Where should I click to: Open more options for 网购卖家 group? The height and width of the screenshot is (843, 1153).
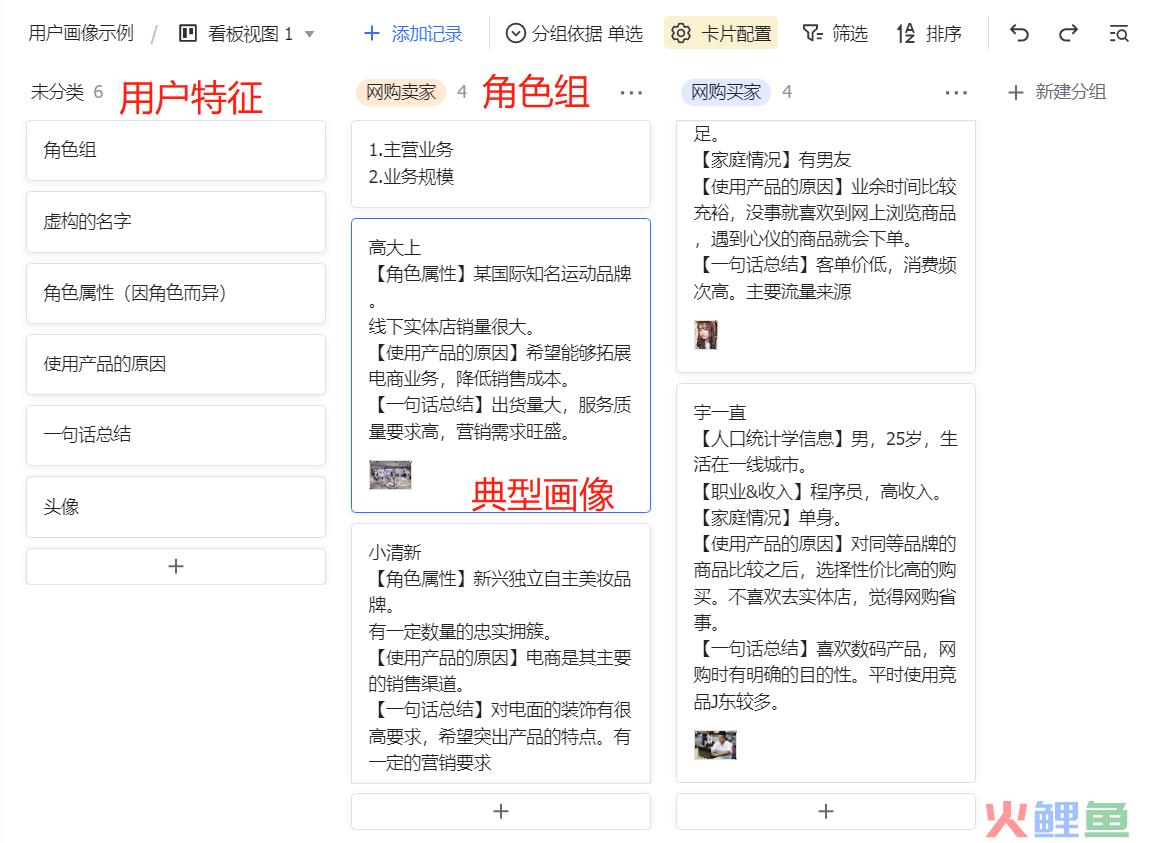(x=631, y=93)
